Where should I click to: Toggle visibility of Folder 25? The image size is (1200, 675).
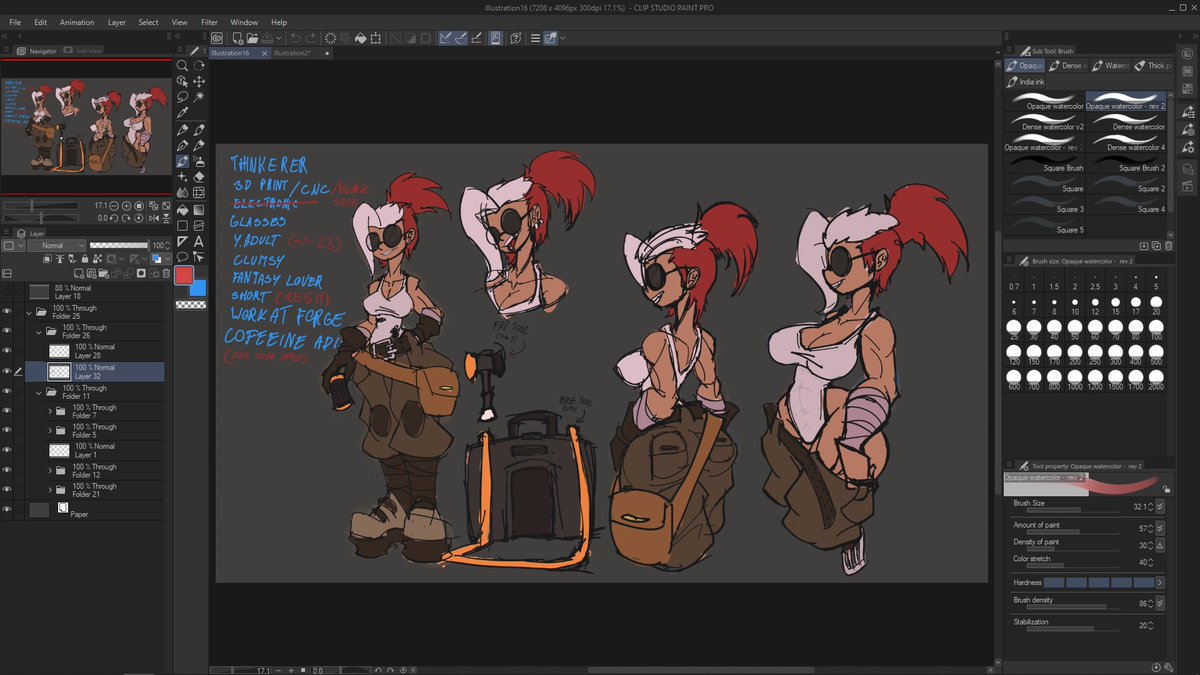(7, 312)
